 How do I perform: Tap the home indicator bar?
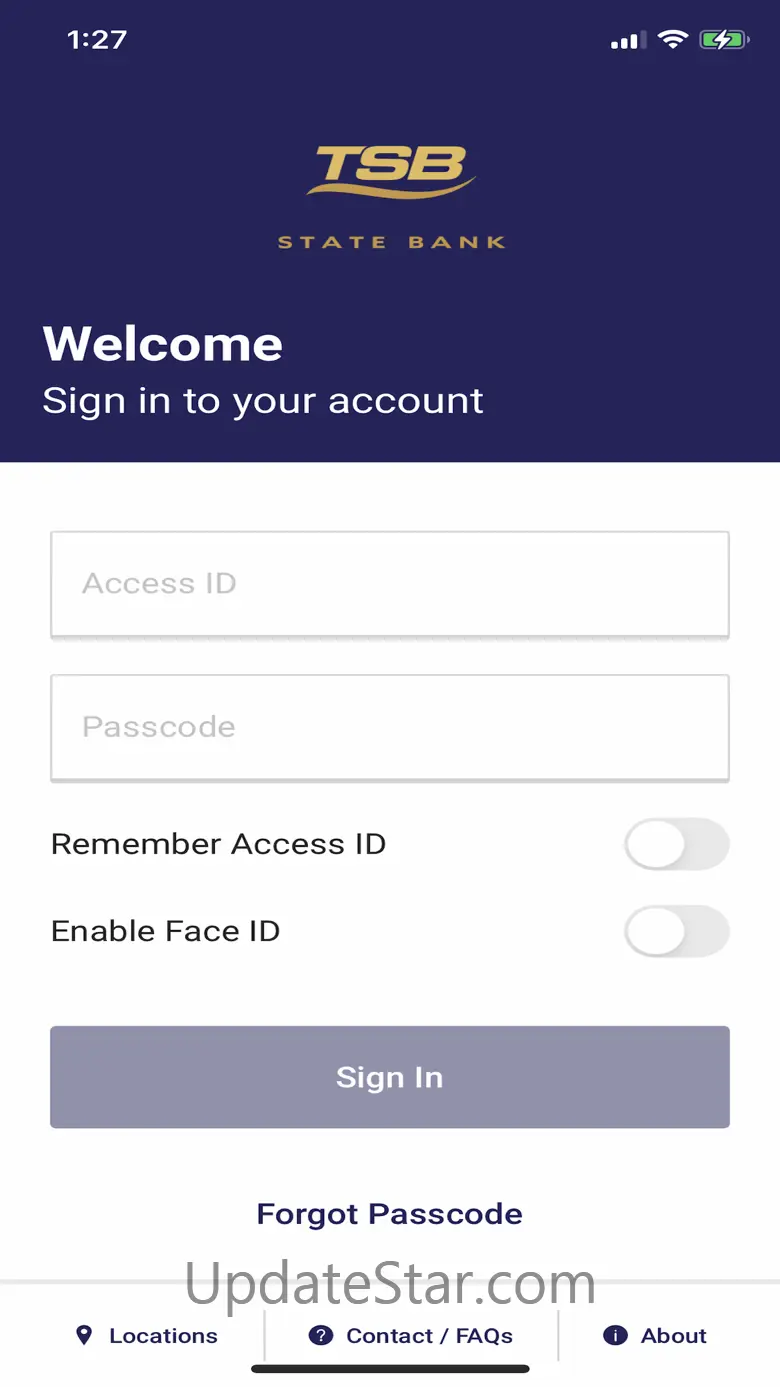click(x=390, y=1369)
